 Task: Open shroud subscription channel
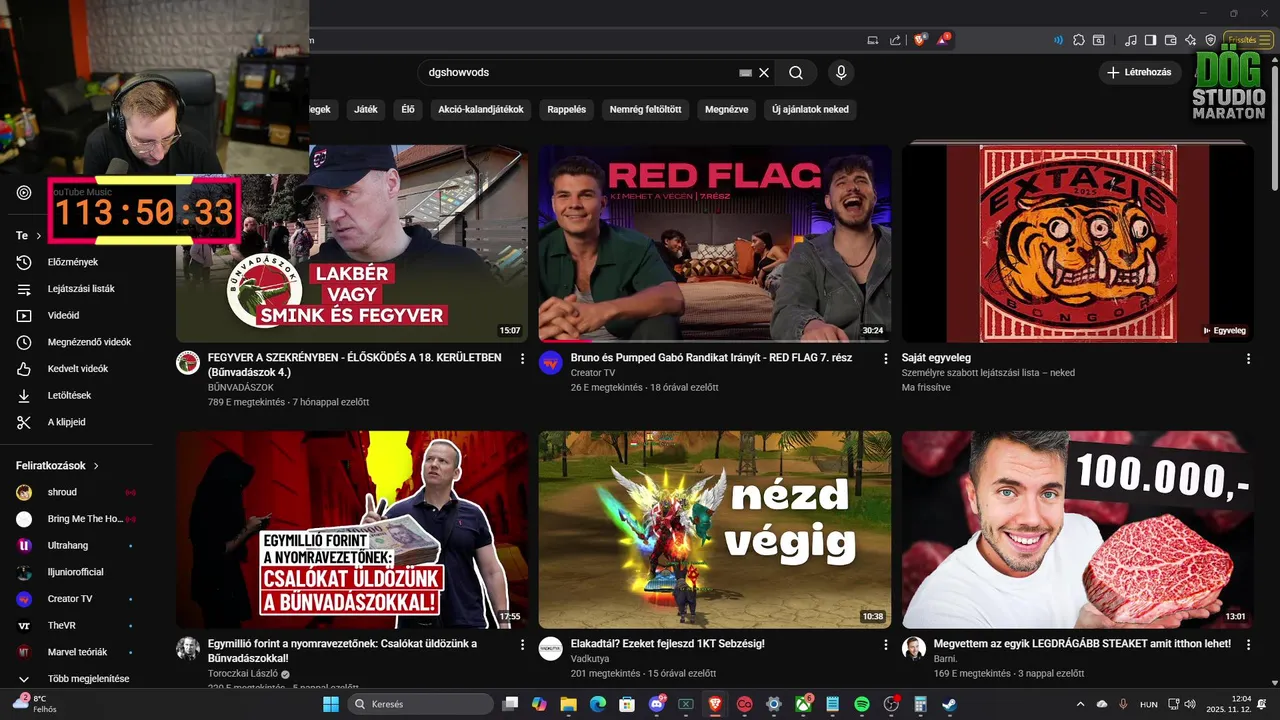pos(75,492)
